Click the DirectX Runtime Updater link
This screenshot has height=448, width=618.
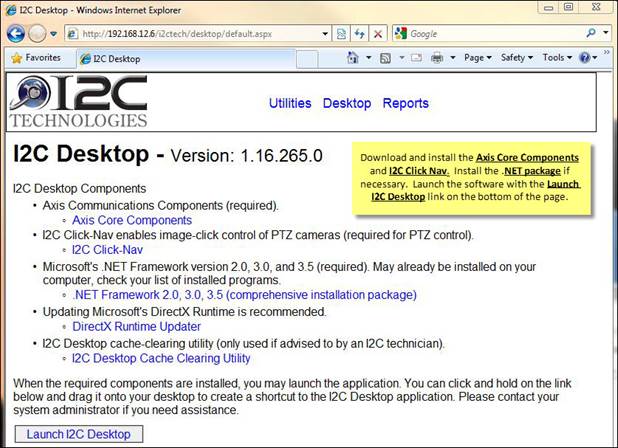(136, 327)
